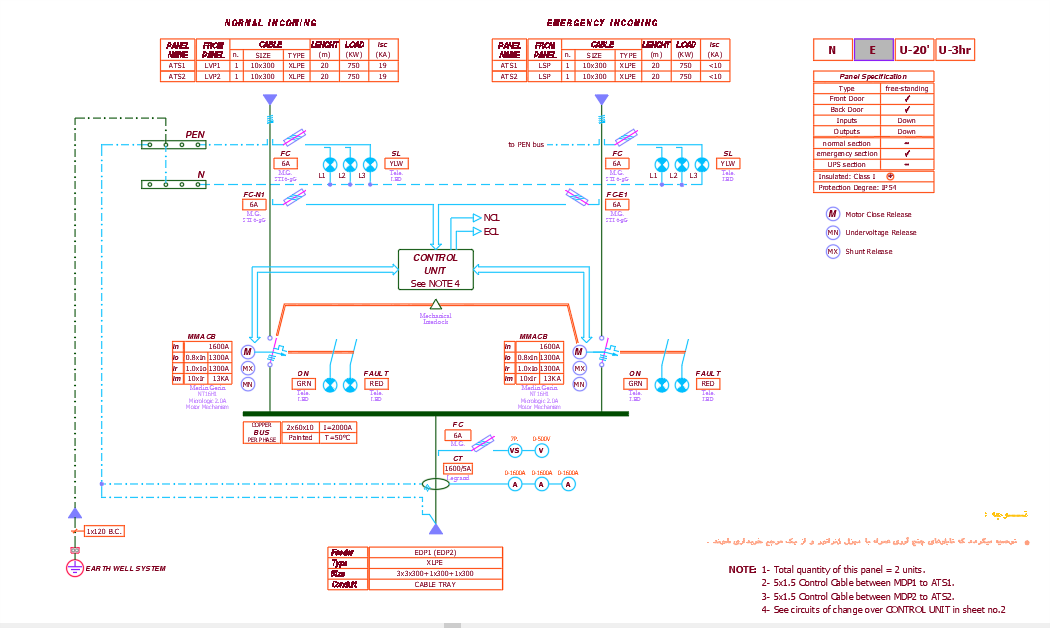The image size is (1050, 628).
Task: Click the L1 indicator lamp under Normal Incoming
Action: 329,165
